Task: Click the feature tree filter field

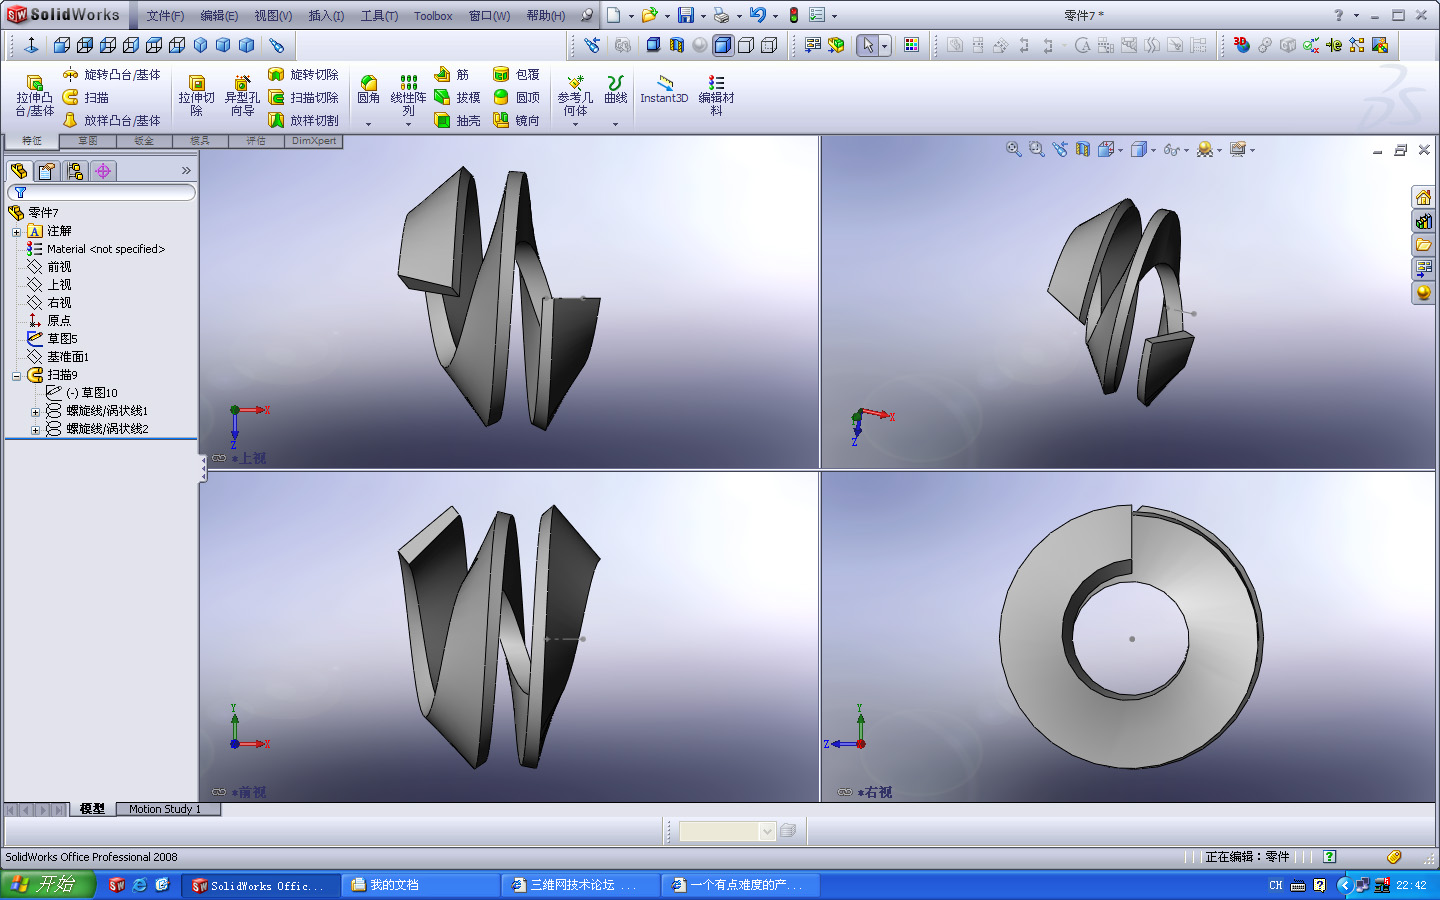Action: [101, 192]
